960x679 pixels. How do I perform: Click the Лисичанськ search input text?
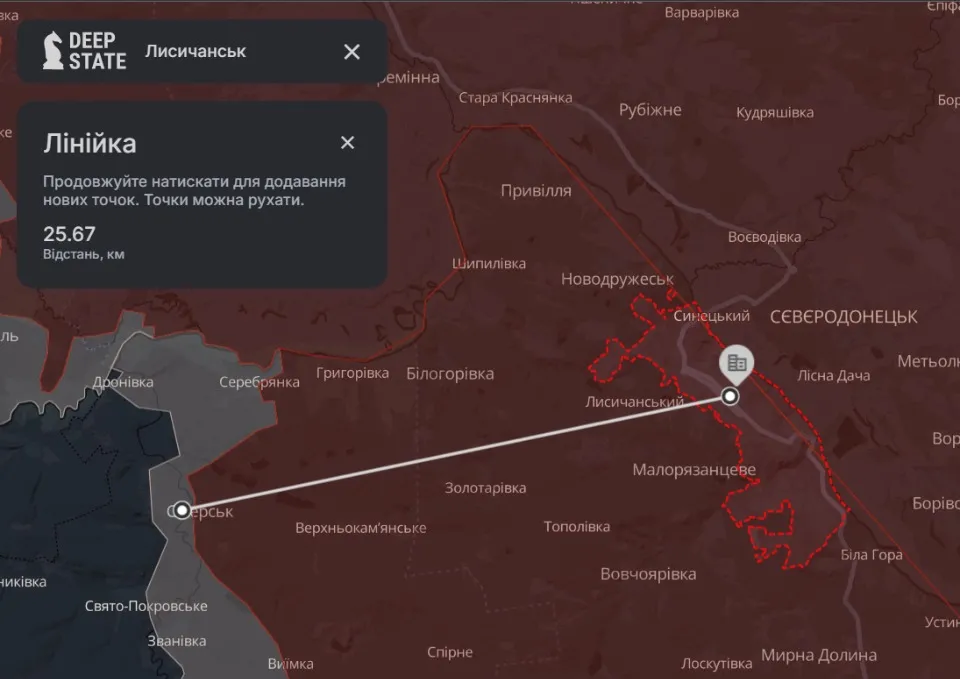click(195, 51)
